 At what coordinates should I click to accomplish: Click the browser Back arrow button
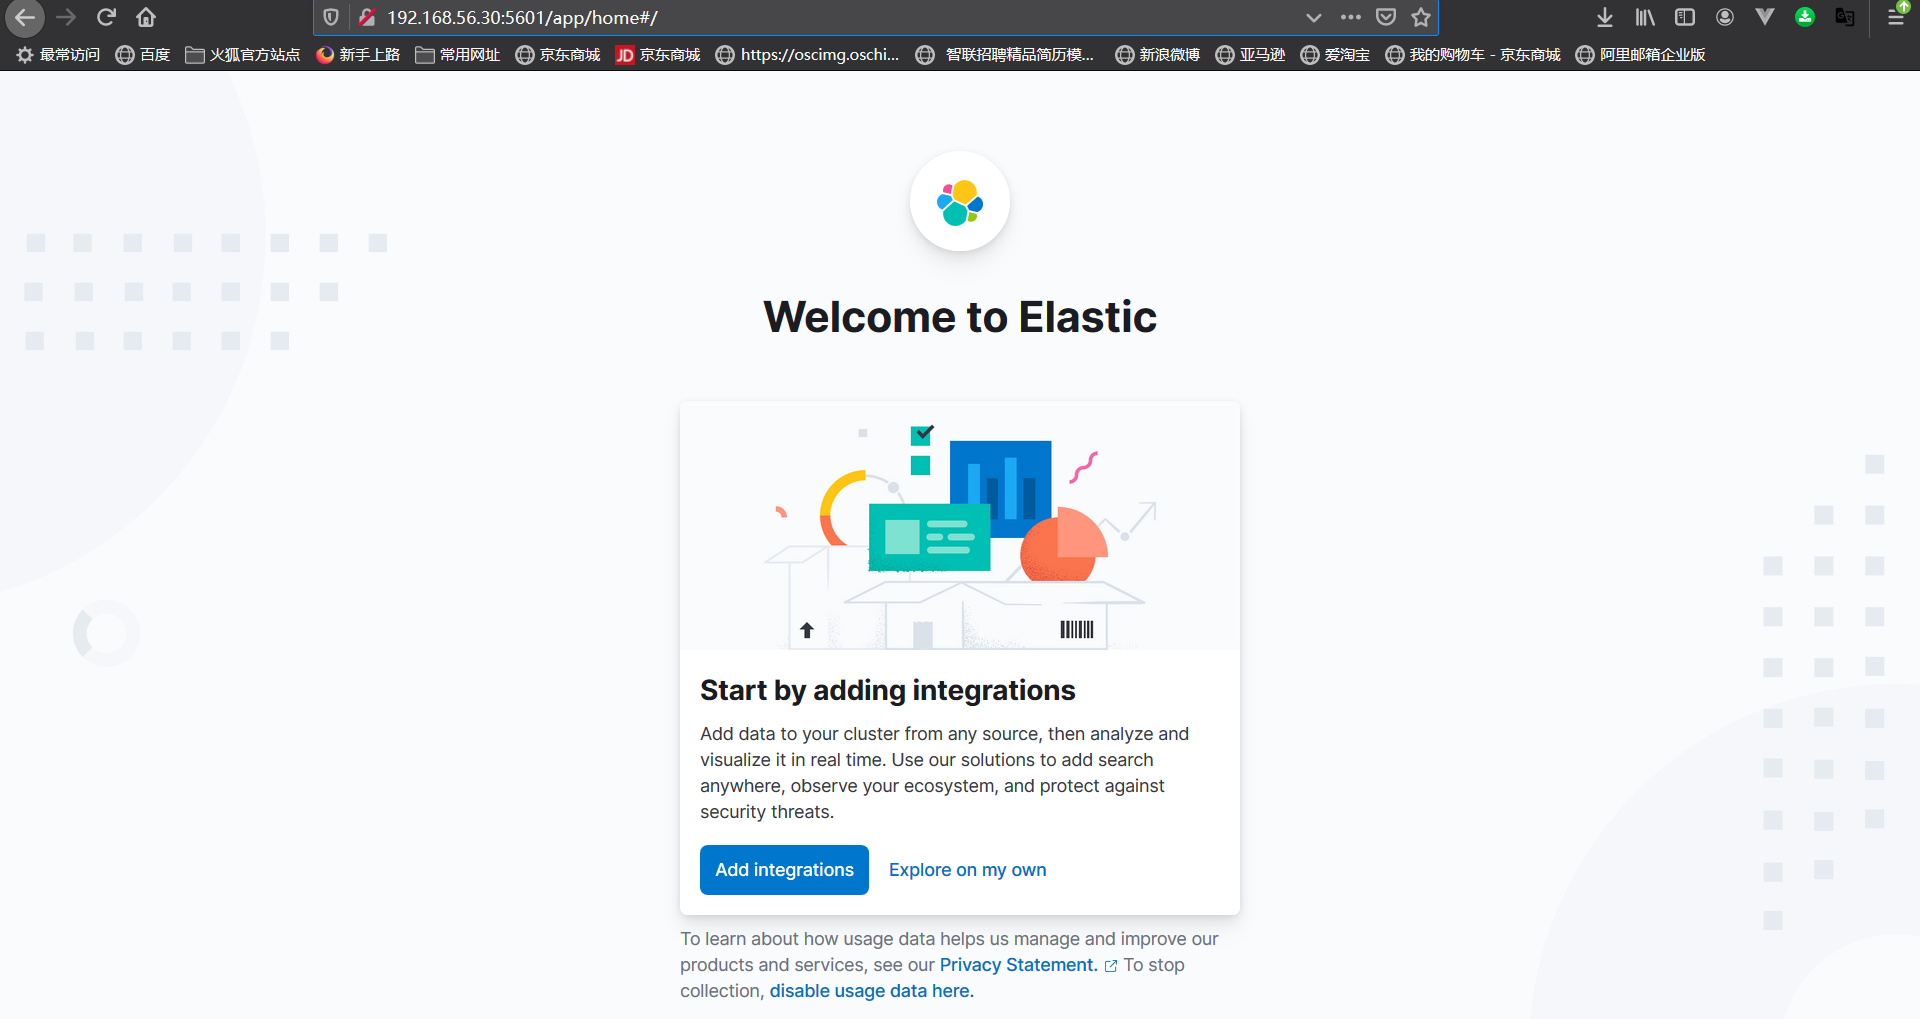tap(25, 17)
